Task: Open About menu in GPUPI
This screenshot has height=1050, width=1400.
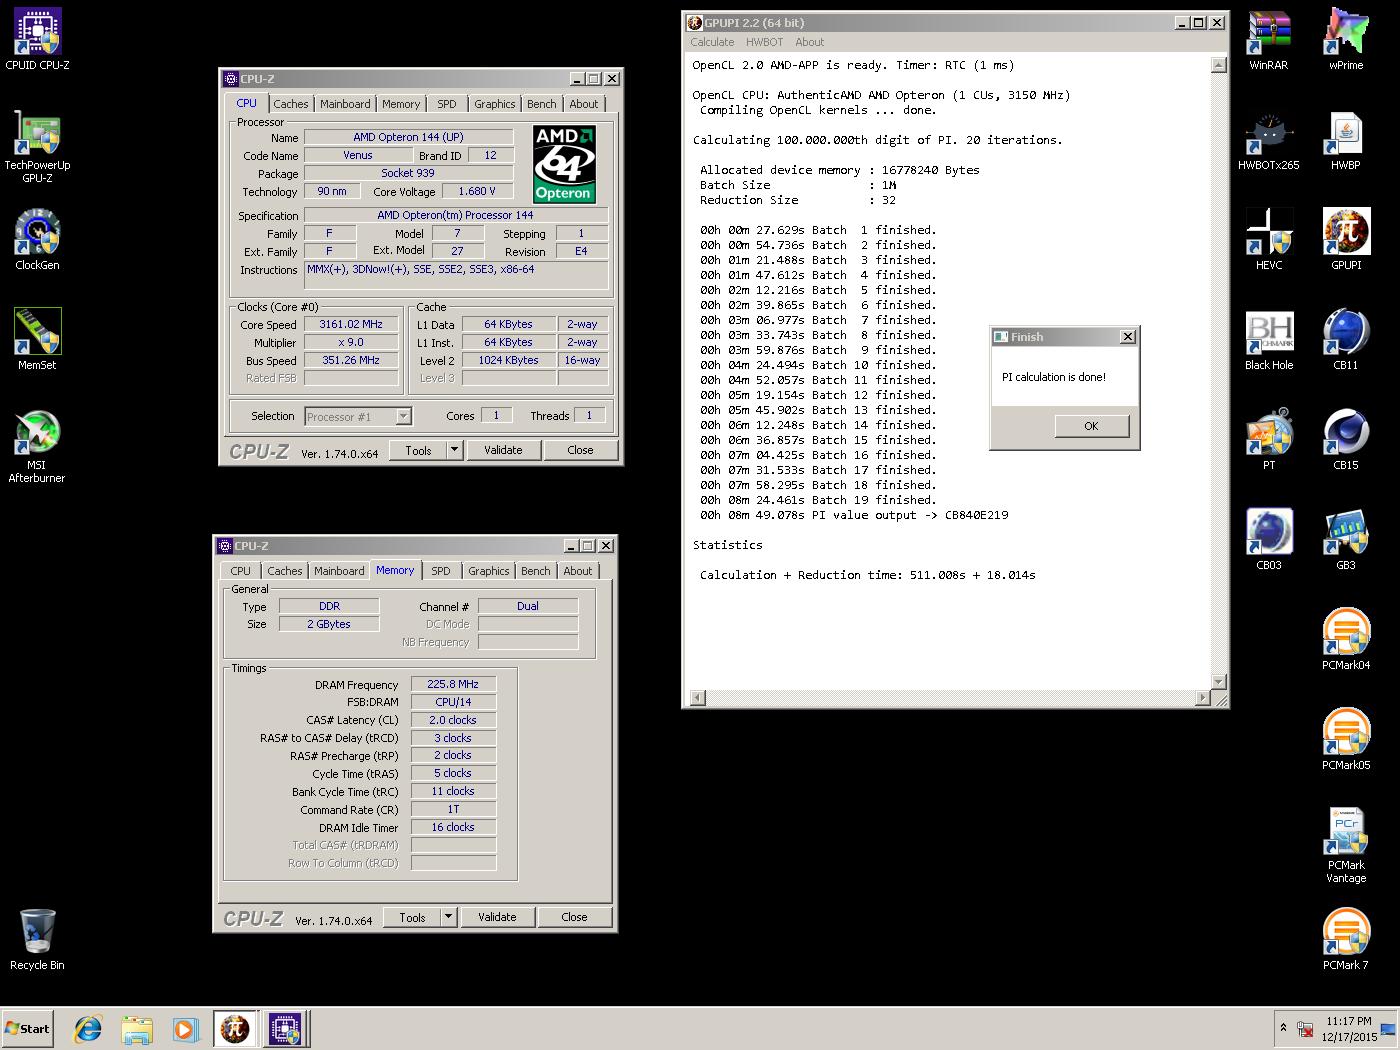Action: [x=810, y=42]
